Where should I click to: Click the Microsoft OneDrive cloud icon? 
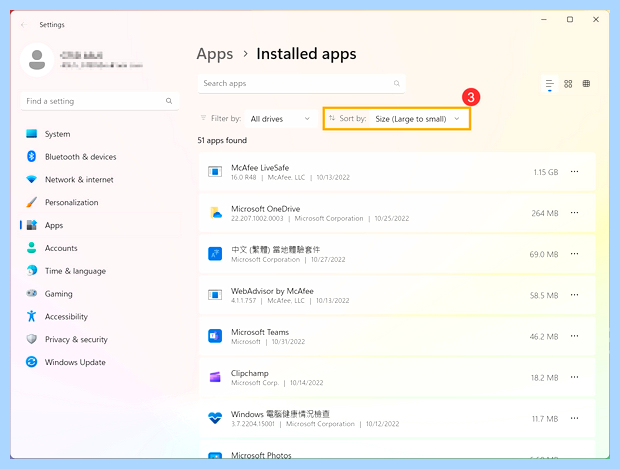pos(215,213)
